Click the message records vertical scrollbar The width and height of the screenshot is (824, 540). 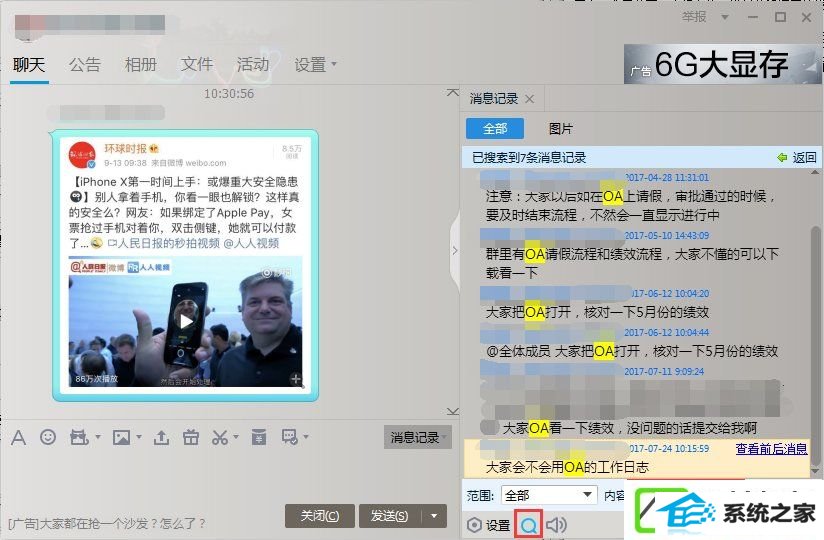click(x=815, y=347)
